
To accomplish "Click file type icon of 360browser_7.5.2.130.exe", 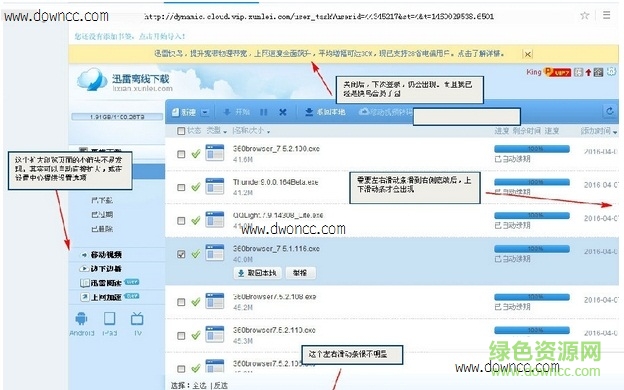I will 214,153.
